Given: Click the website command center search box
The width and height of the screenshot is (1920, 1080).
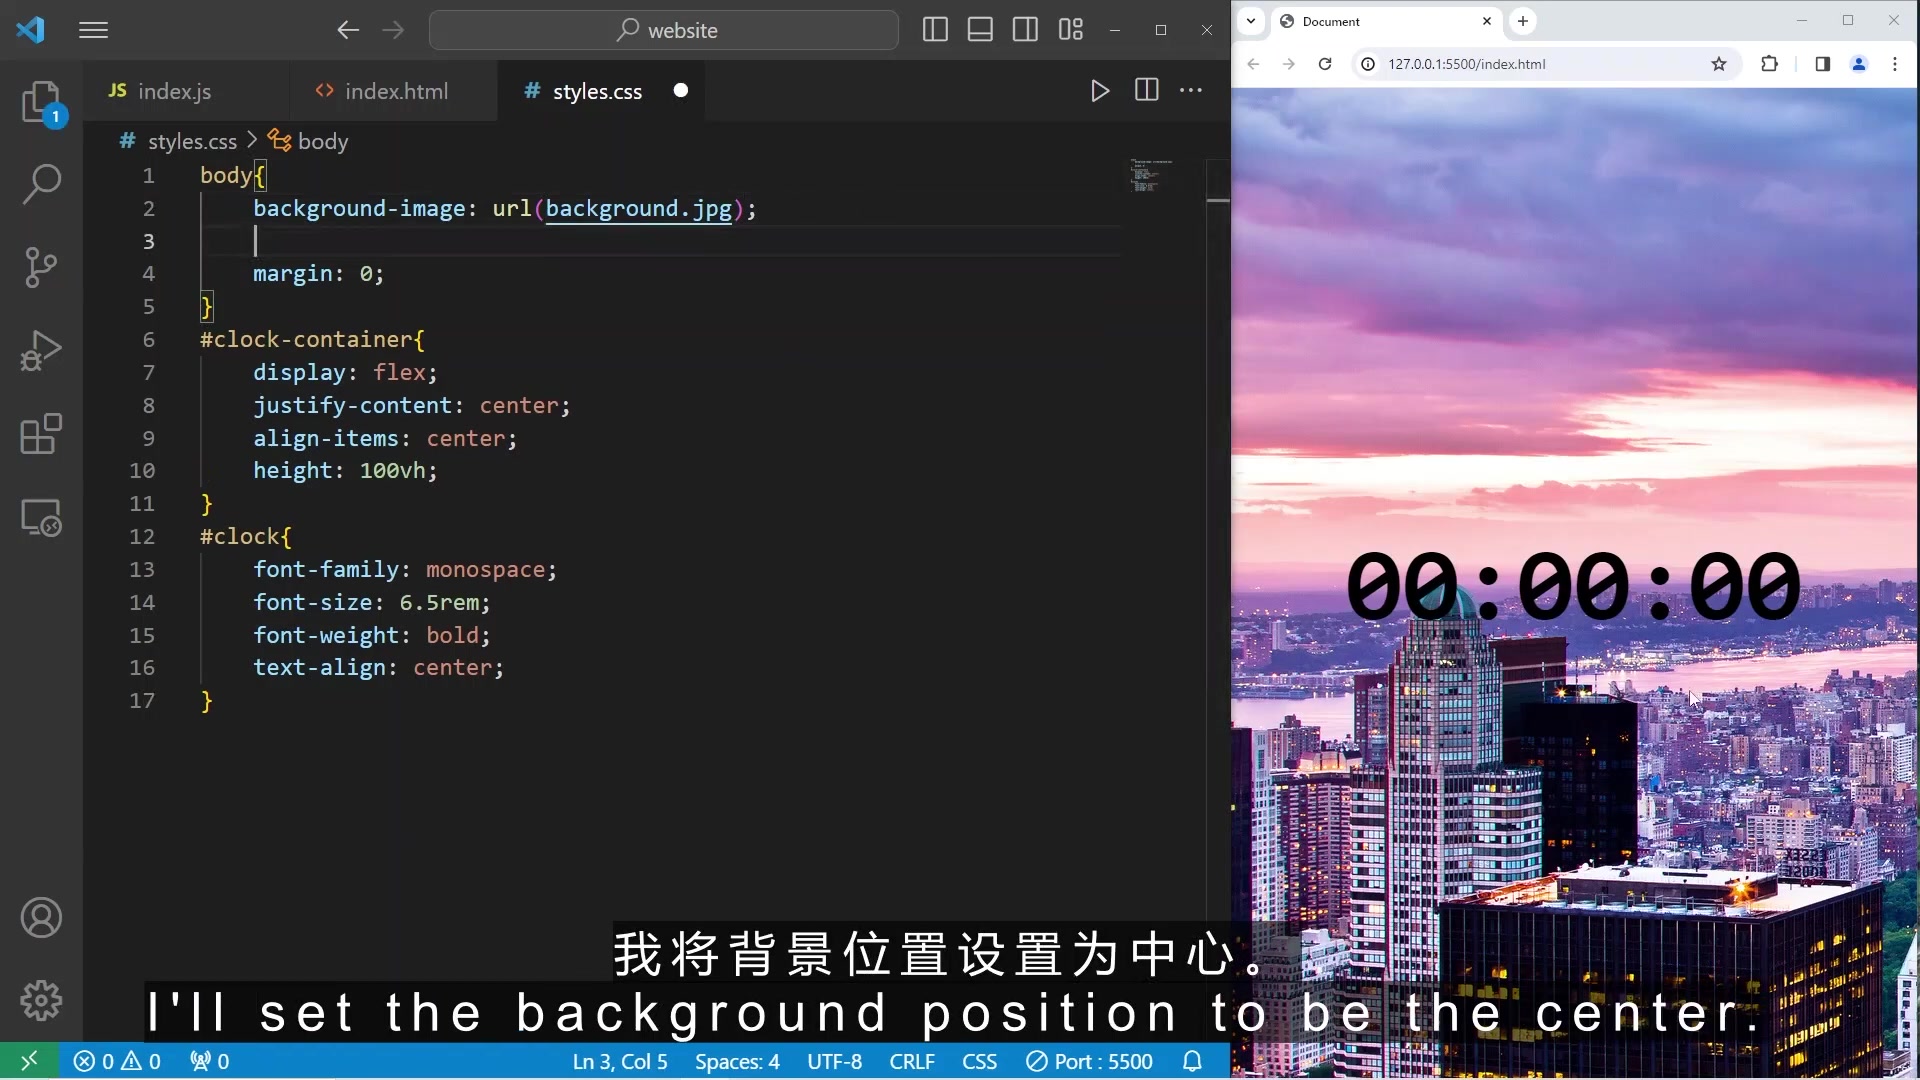Looking at the screenshot, I should point(664,30).
